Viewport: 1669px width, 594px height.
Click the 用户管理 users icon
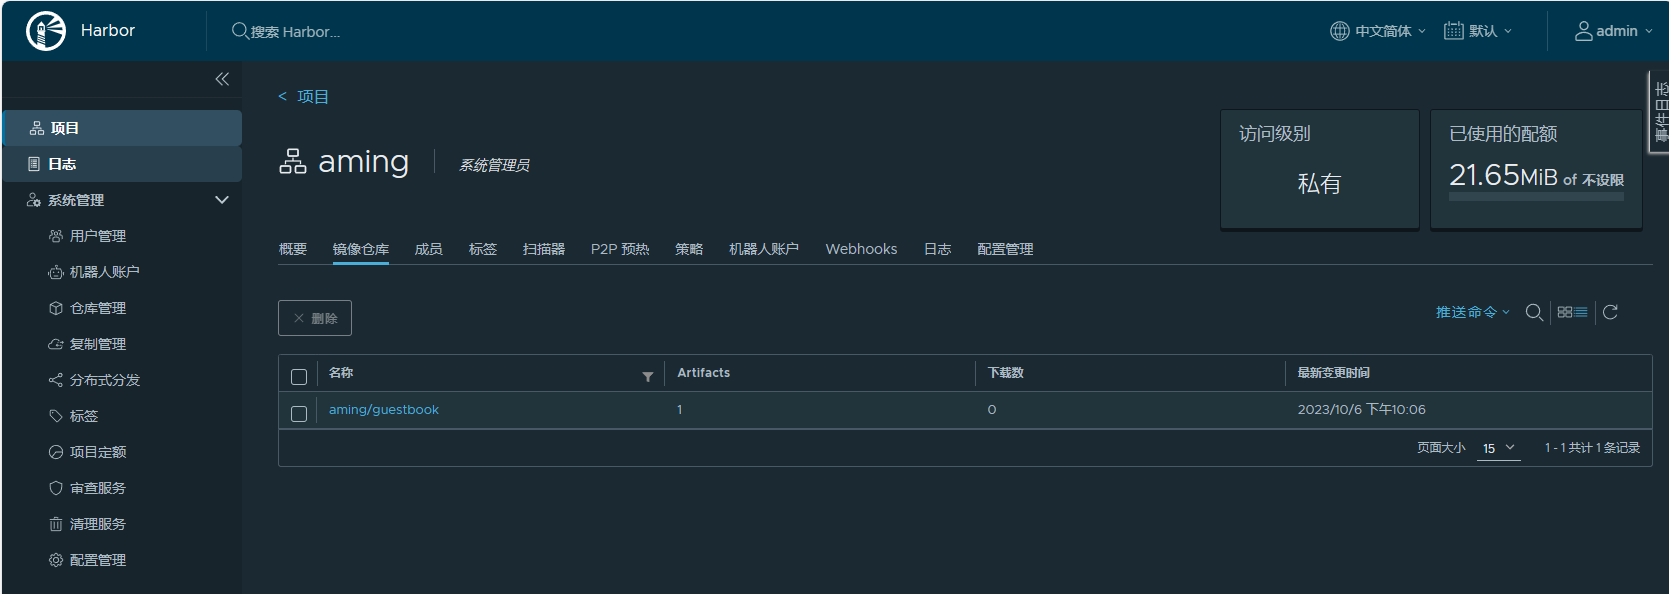click(56, 236)
